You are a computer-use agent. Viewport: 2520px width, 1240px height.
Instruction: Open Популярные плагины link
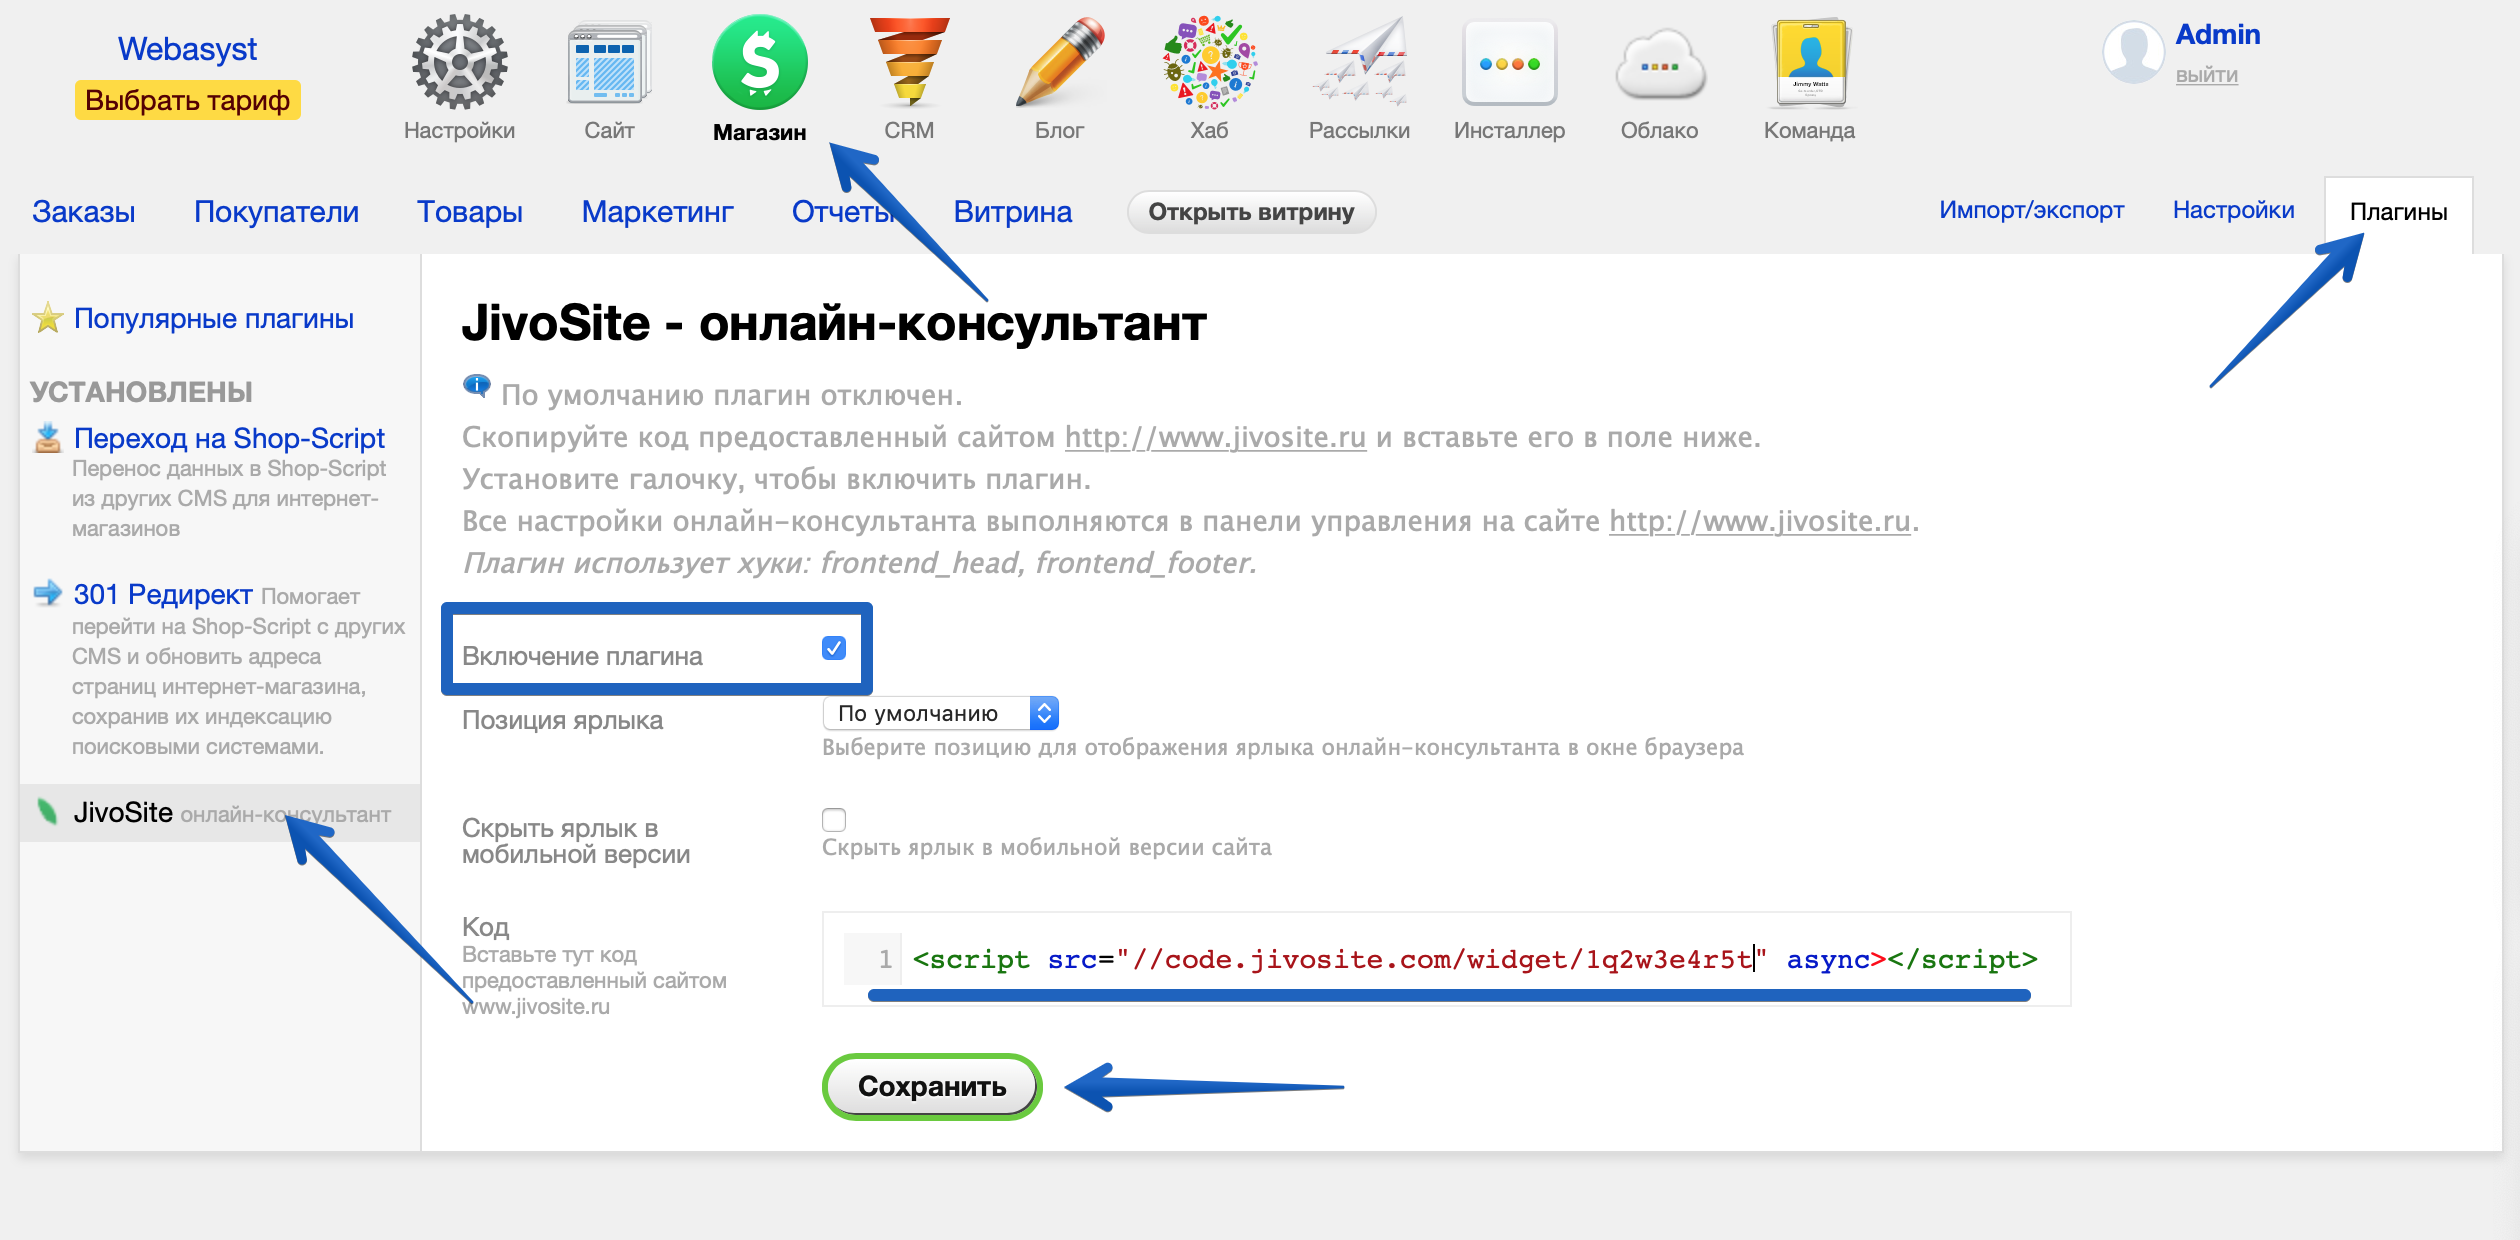click(213, 318)
